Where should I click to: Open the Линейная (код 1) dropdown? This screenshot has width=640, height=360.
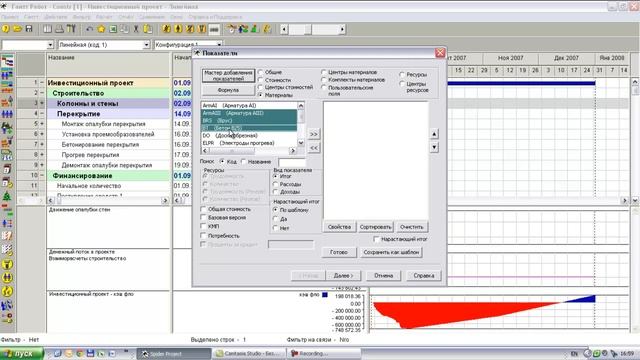pyautogui.click(x=146, y=45)
